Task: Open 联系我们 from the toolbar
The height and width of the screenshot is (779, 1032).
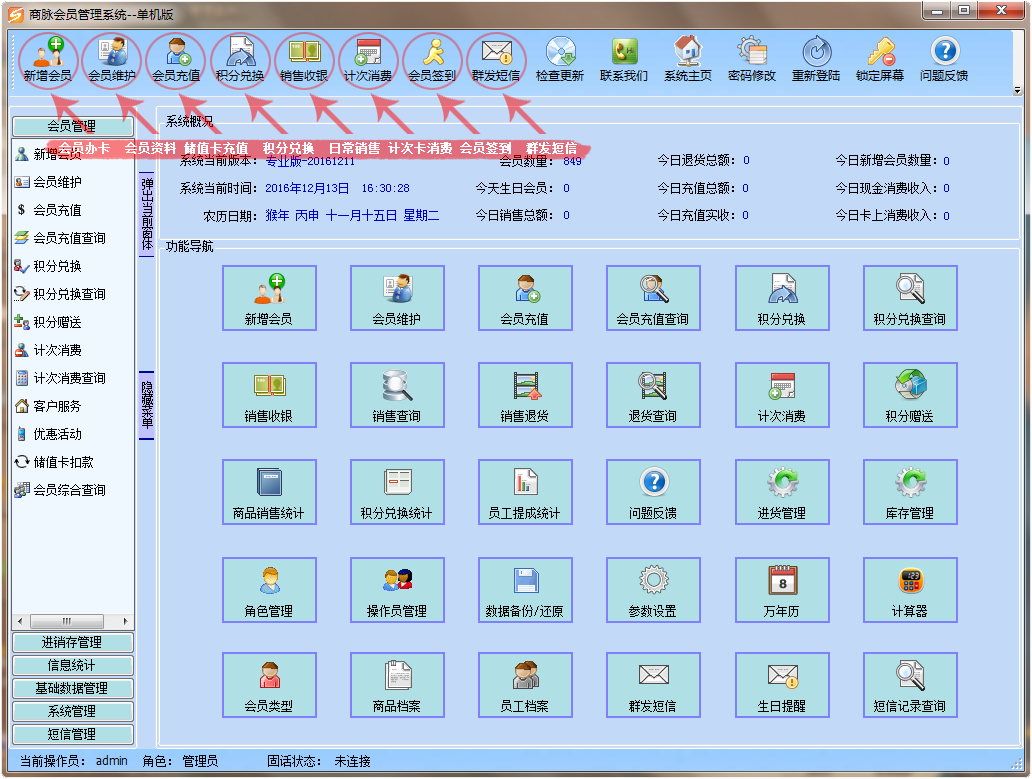Action: point(624,59)
